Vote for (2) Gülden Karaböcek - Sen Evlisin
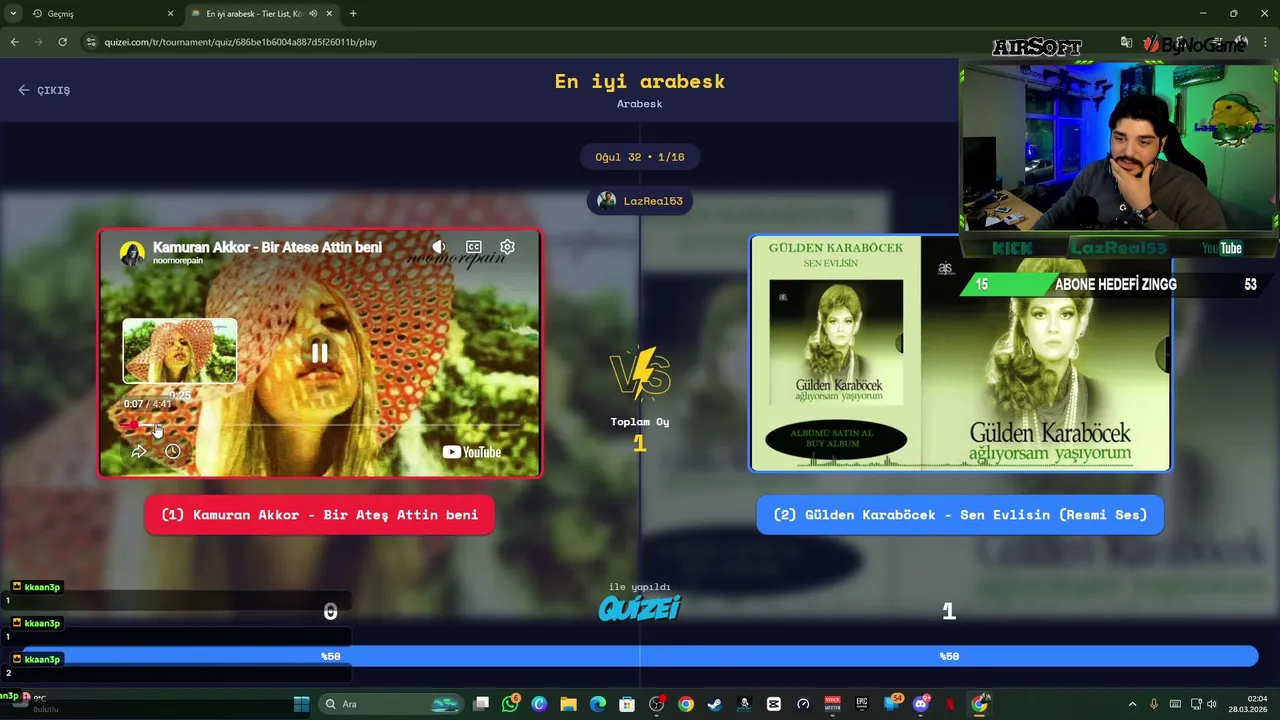 pyautogui.click(x=960, y=515)
